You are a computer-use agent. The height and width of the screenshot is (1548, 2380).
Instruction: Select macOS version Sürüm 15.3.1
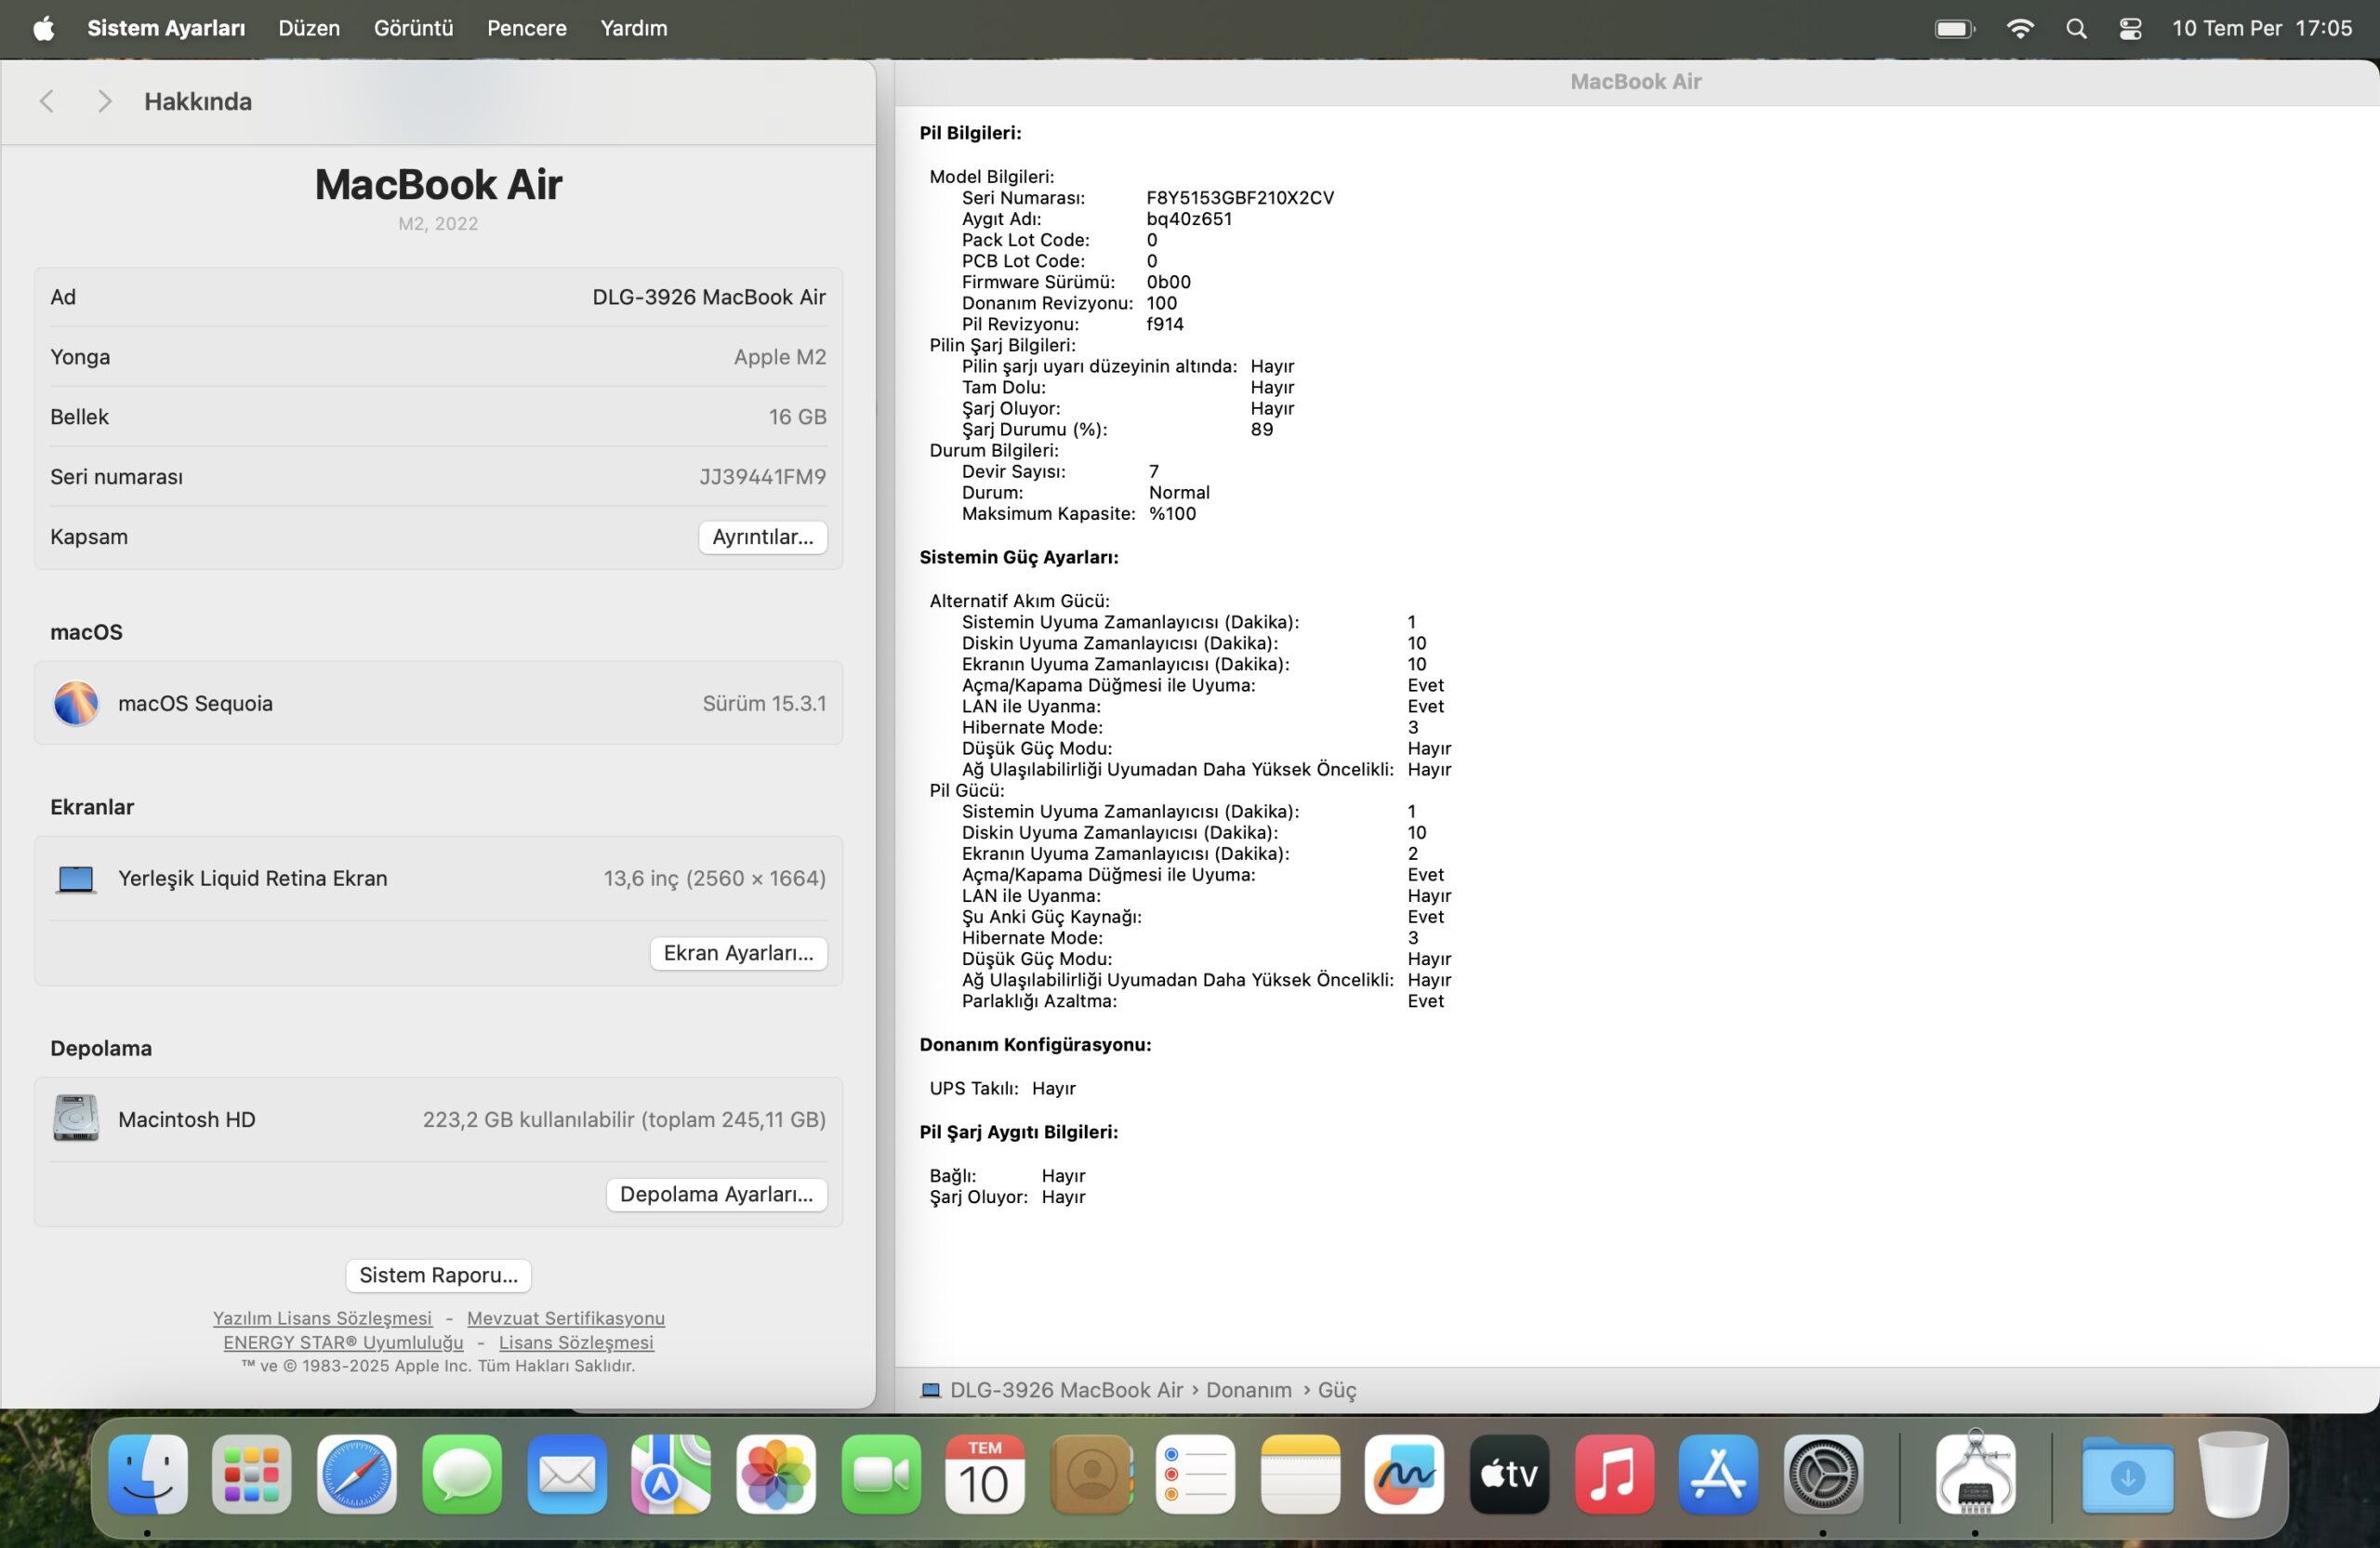764,703
